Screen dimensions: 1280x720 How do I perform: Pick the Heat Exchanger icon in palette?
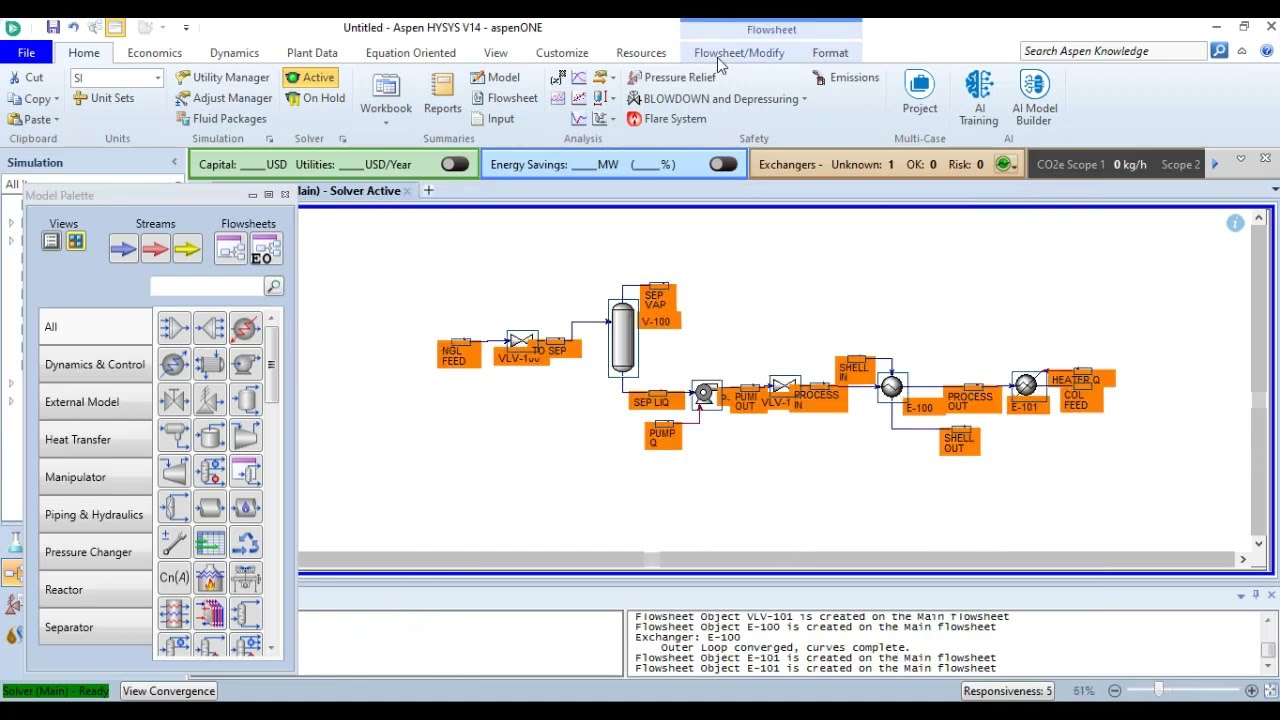coord(210,364)
